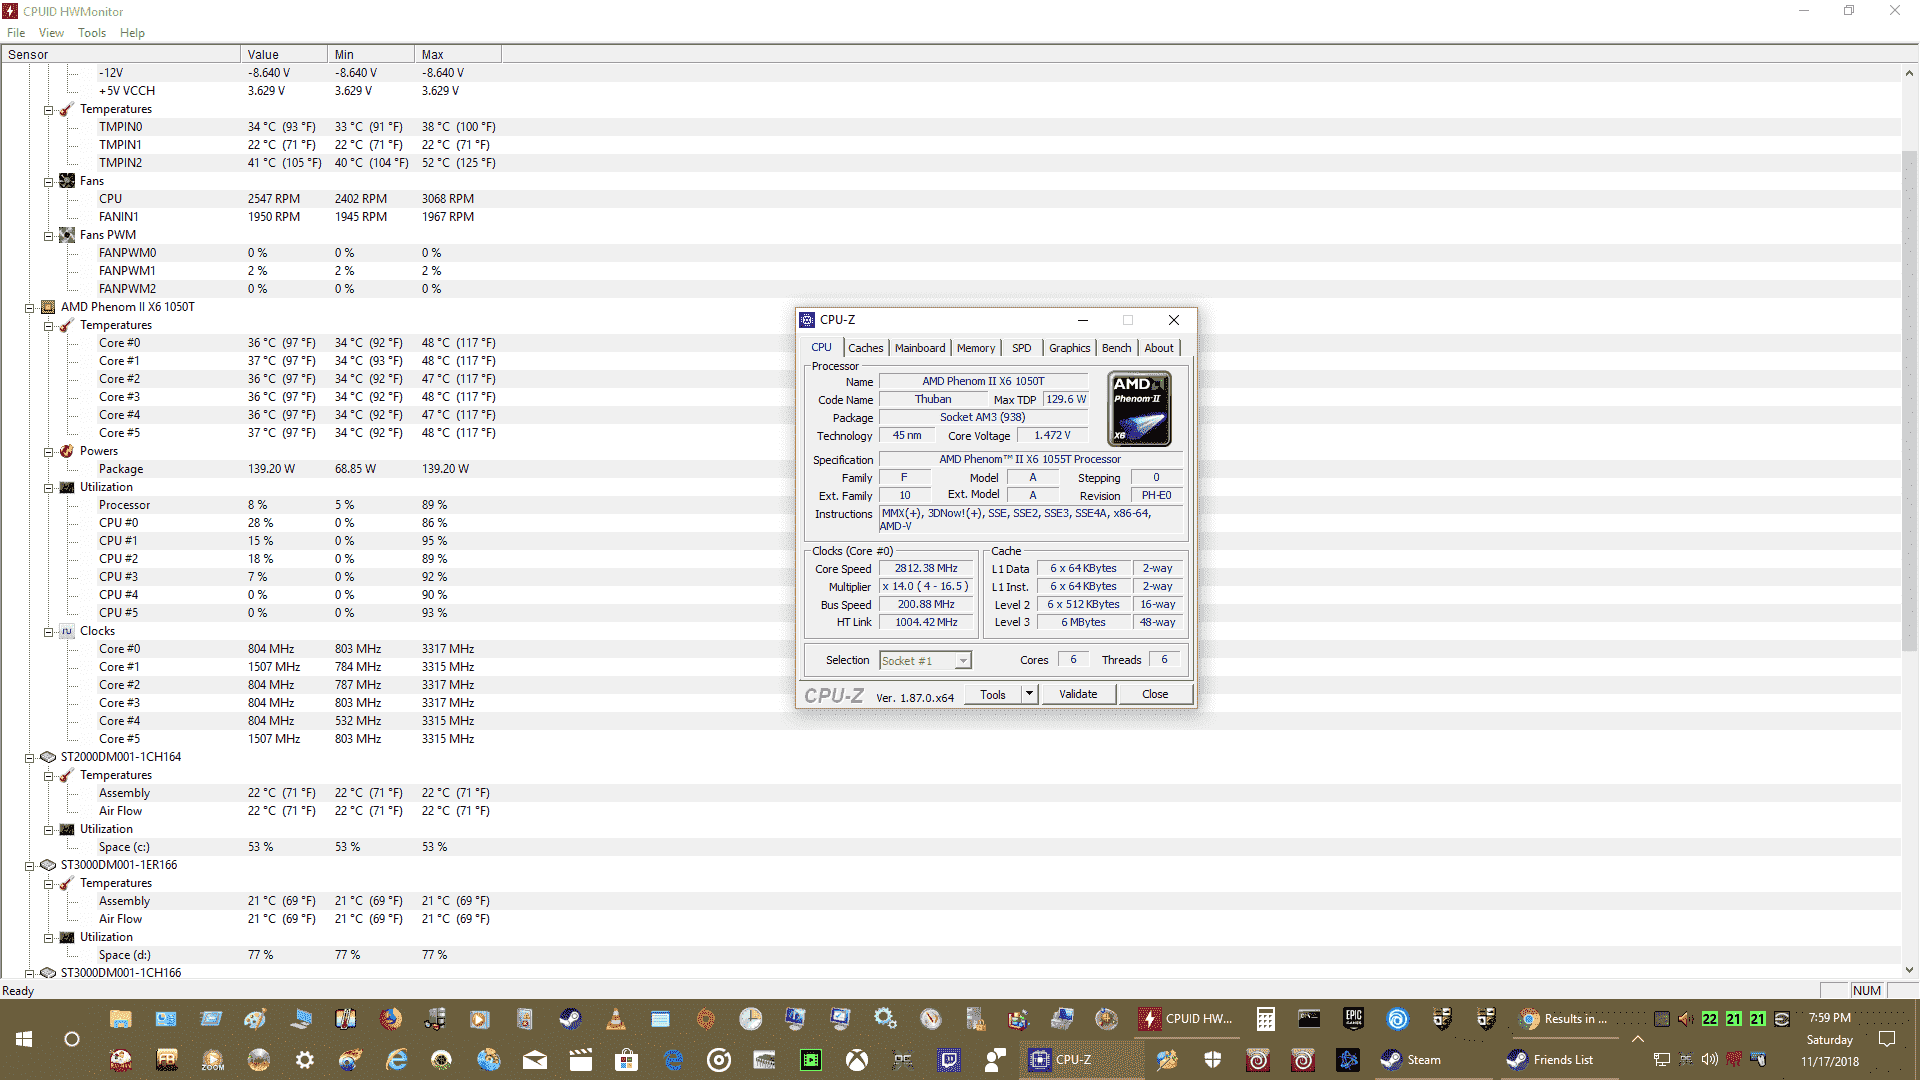Open Calculator from taskbar

[1265, 1019]
